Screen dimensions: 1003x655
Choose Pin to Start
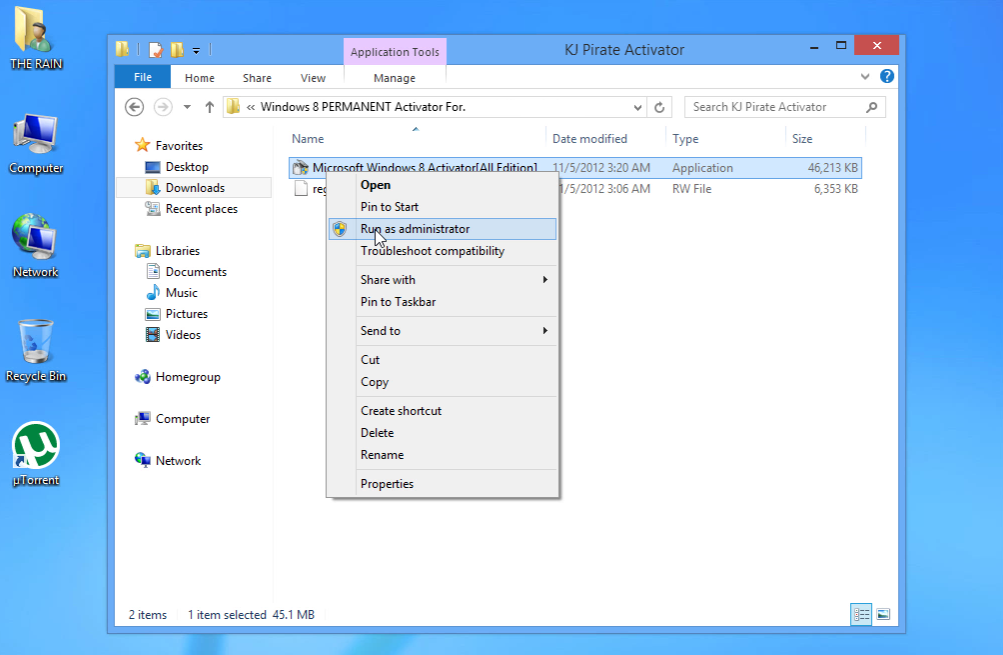[443, 207]
